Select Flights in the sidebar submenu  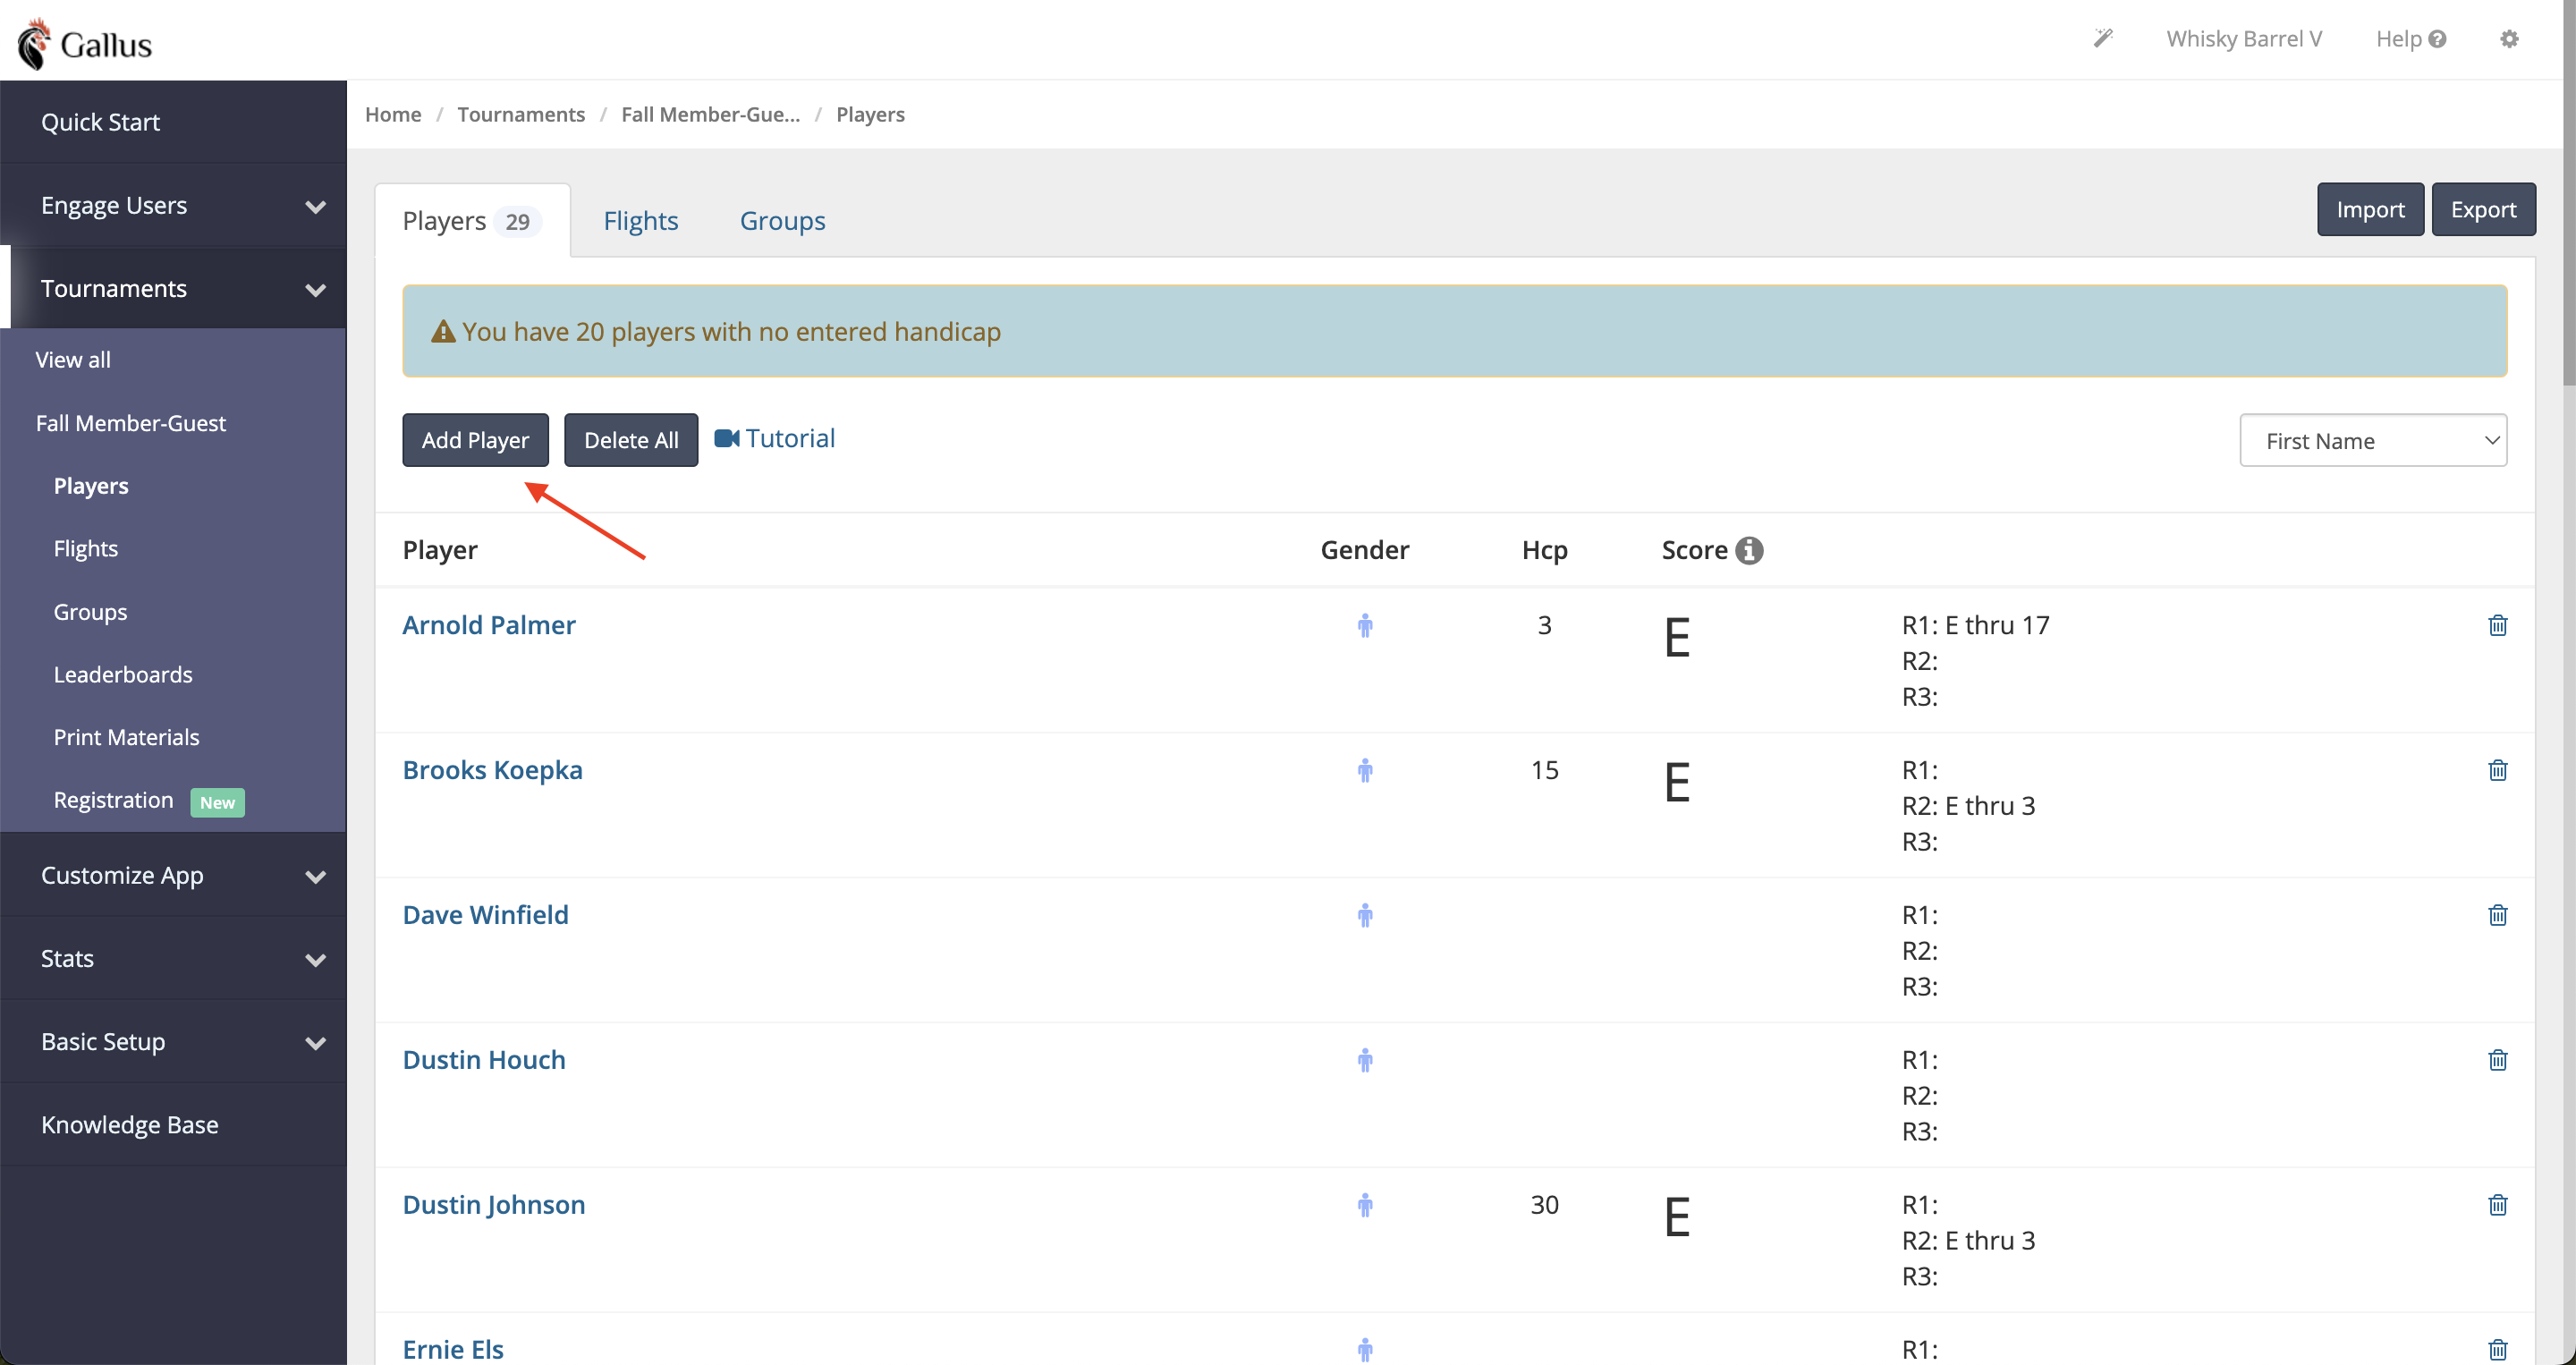85,549
